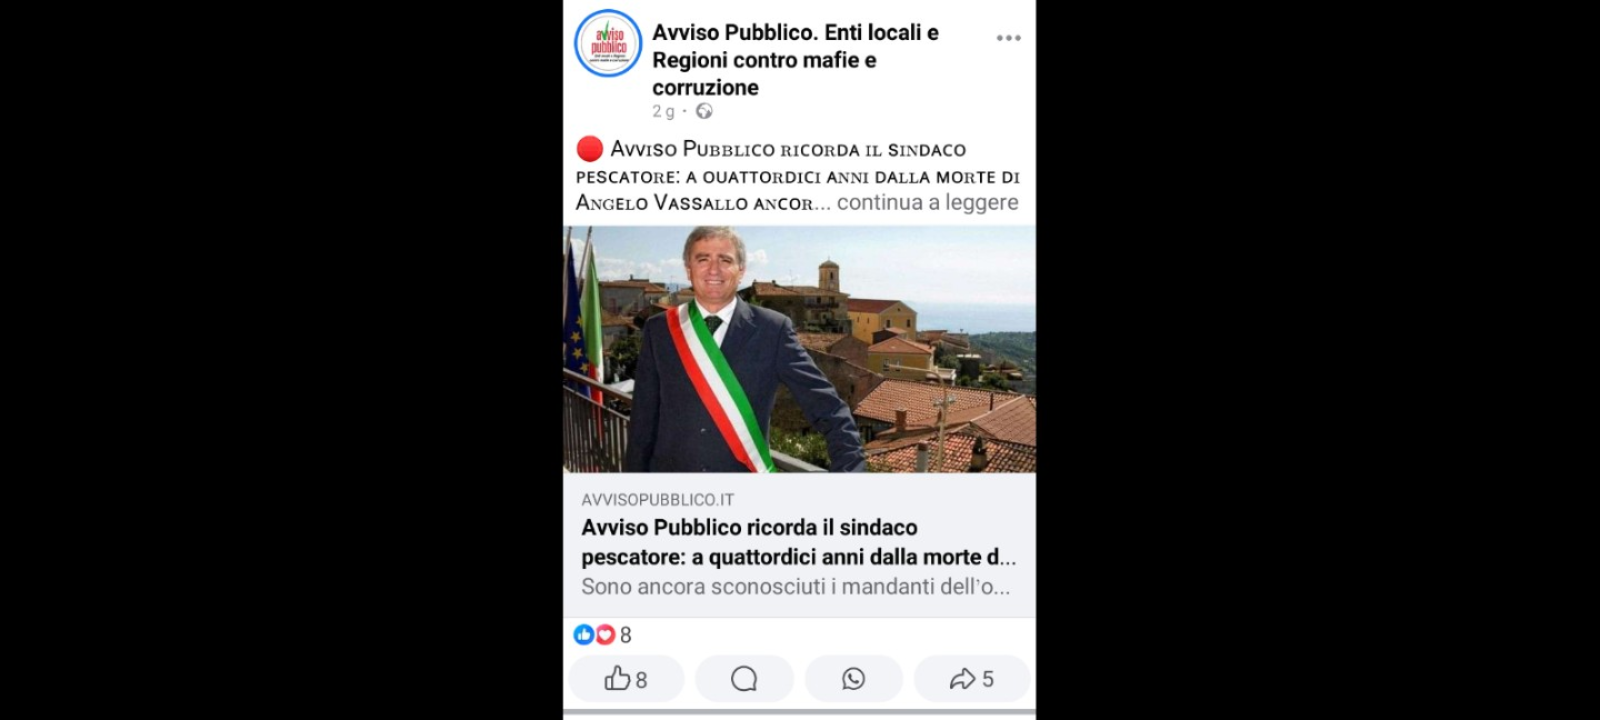Click the mayor photo thumbnail
This screenshot has width=1600, height=720.
click(x=799, y=349)
